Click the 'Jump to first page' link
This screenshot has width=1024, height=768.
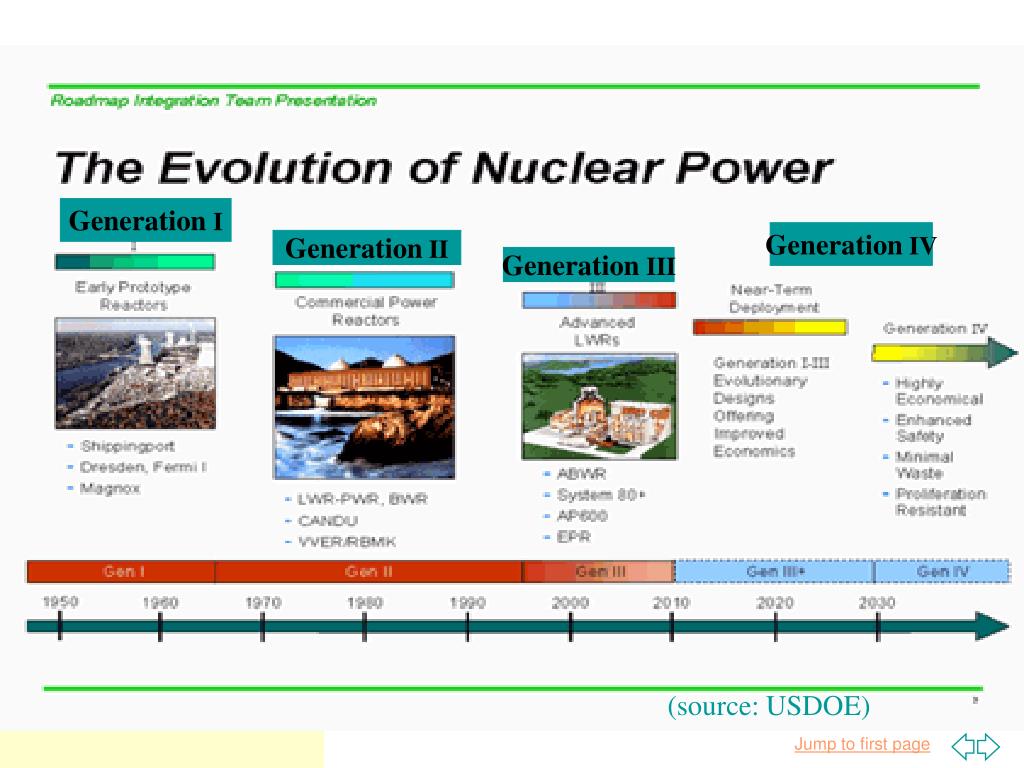tap(861, 744)
